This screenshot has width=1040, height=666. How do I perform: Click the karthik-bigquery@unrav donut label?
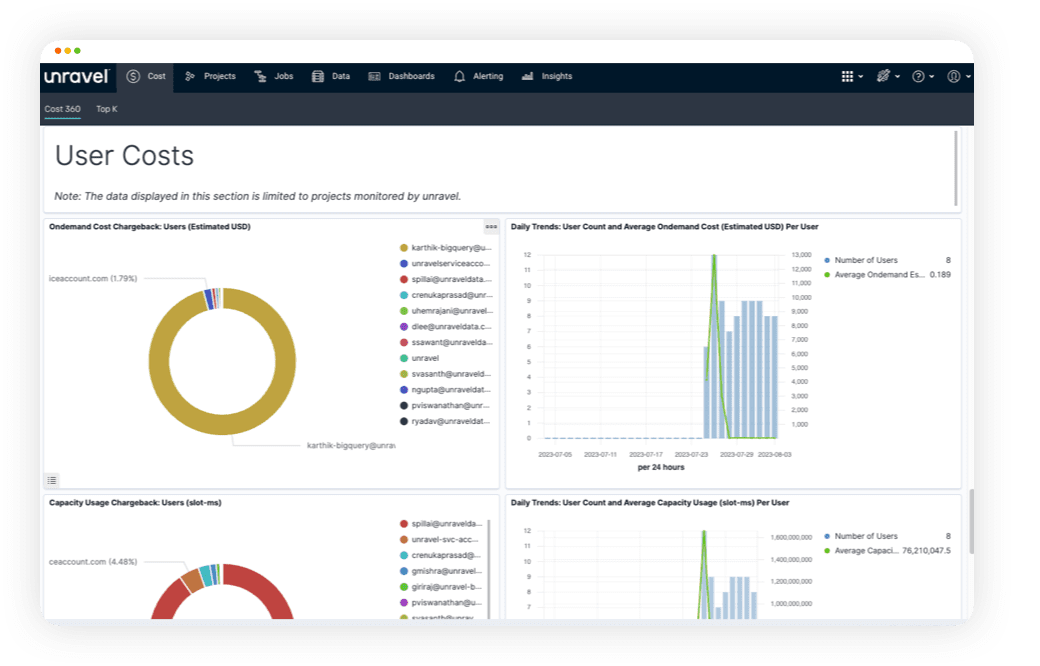351,446
